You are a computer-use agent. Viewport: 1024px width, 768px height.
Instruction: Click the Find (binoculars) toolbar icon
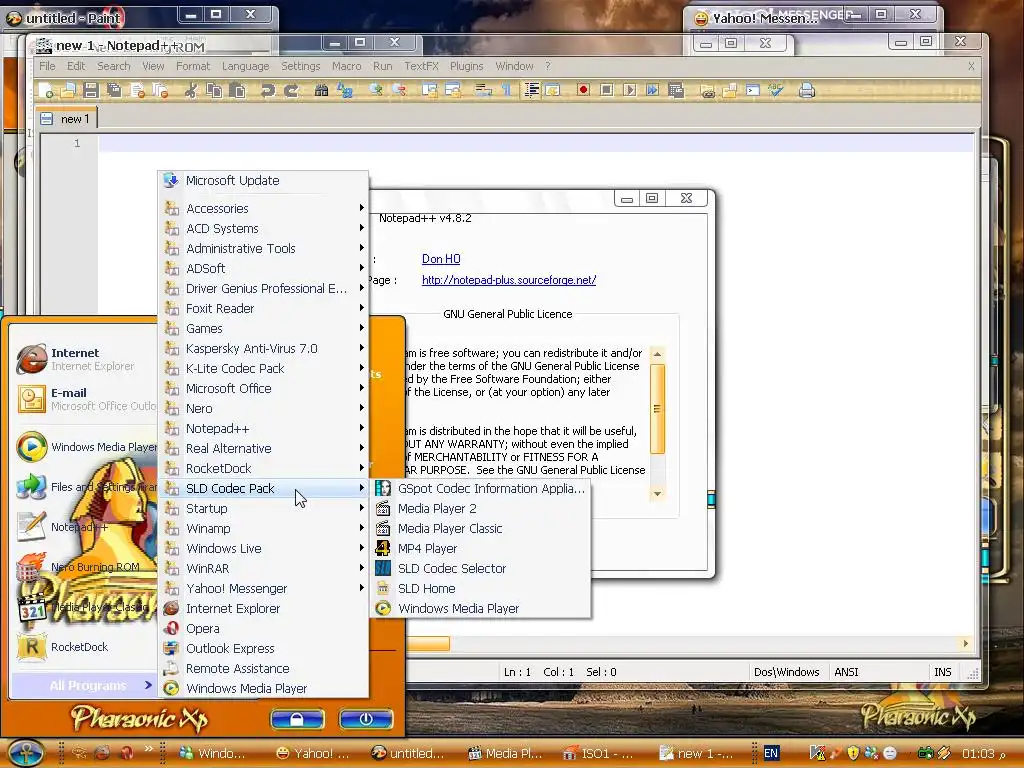(x=321, y=90)
